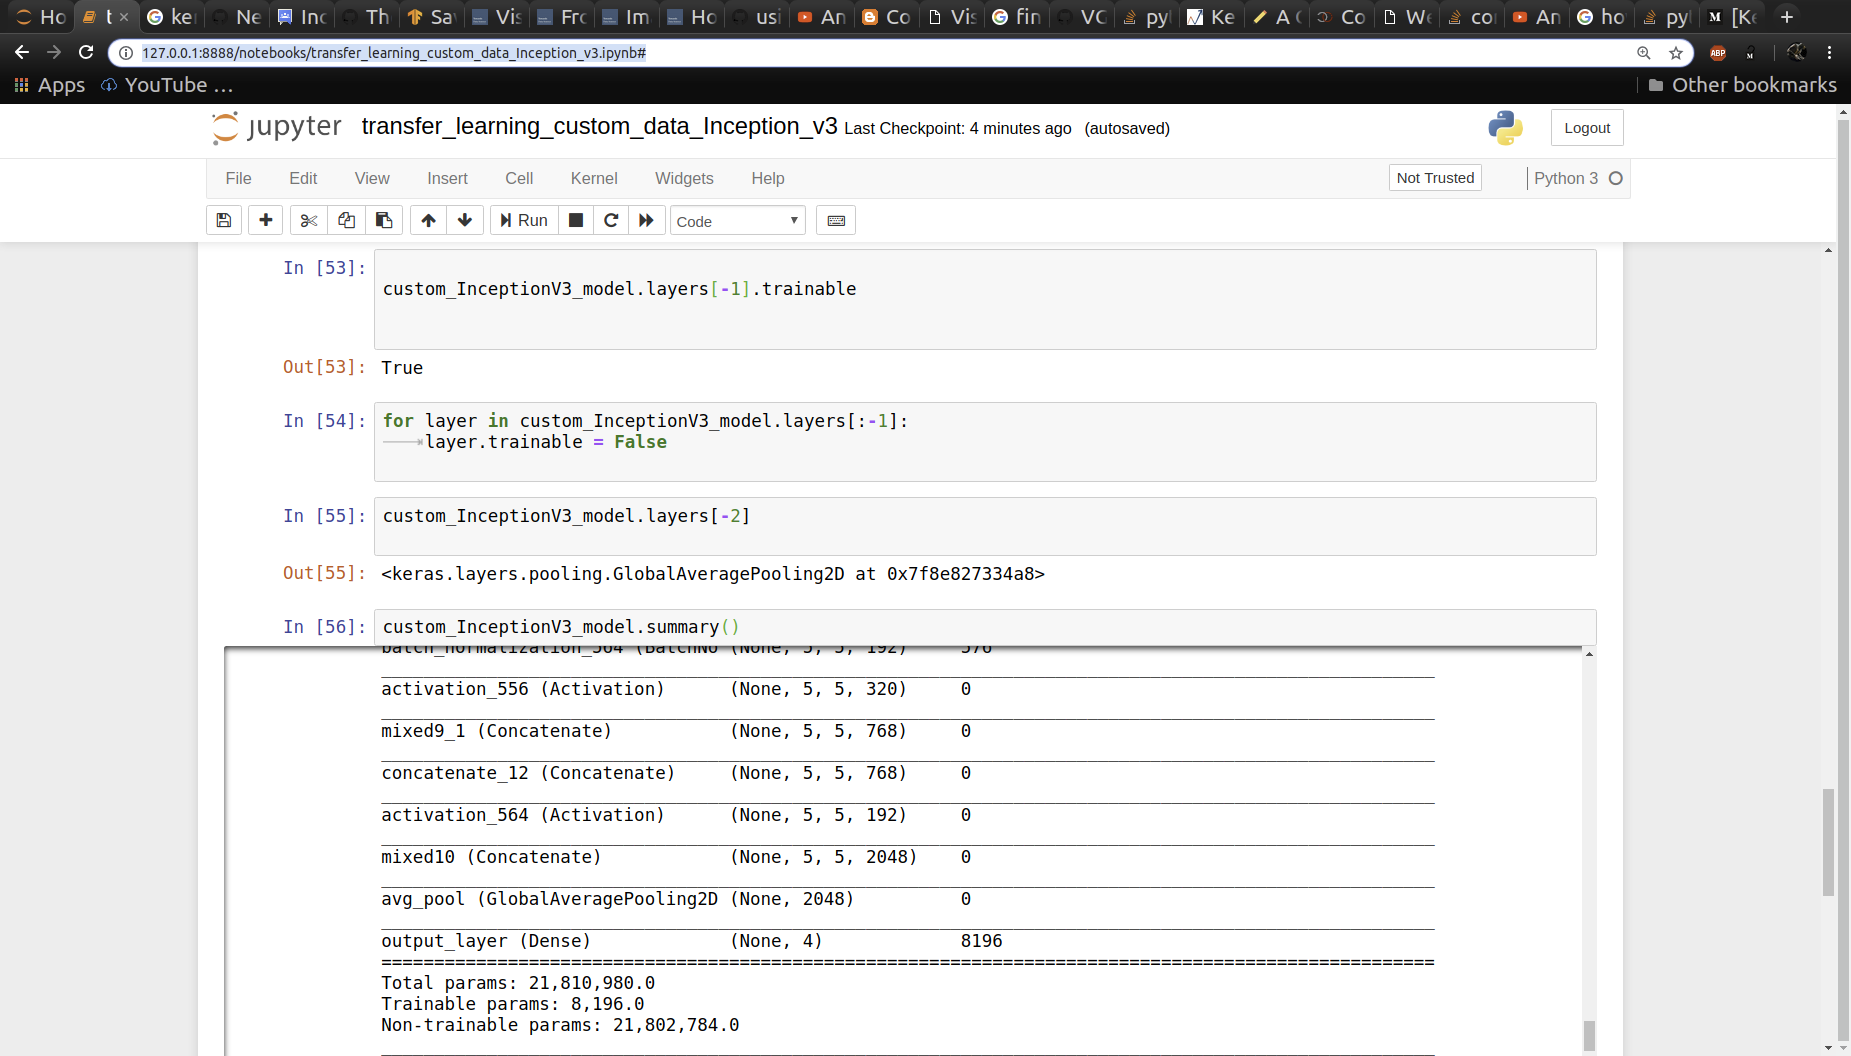The image size is (1851, 1056).
Task: Open the Kernel menu
Action: pos(593,178)
